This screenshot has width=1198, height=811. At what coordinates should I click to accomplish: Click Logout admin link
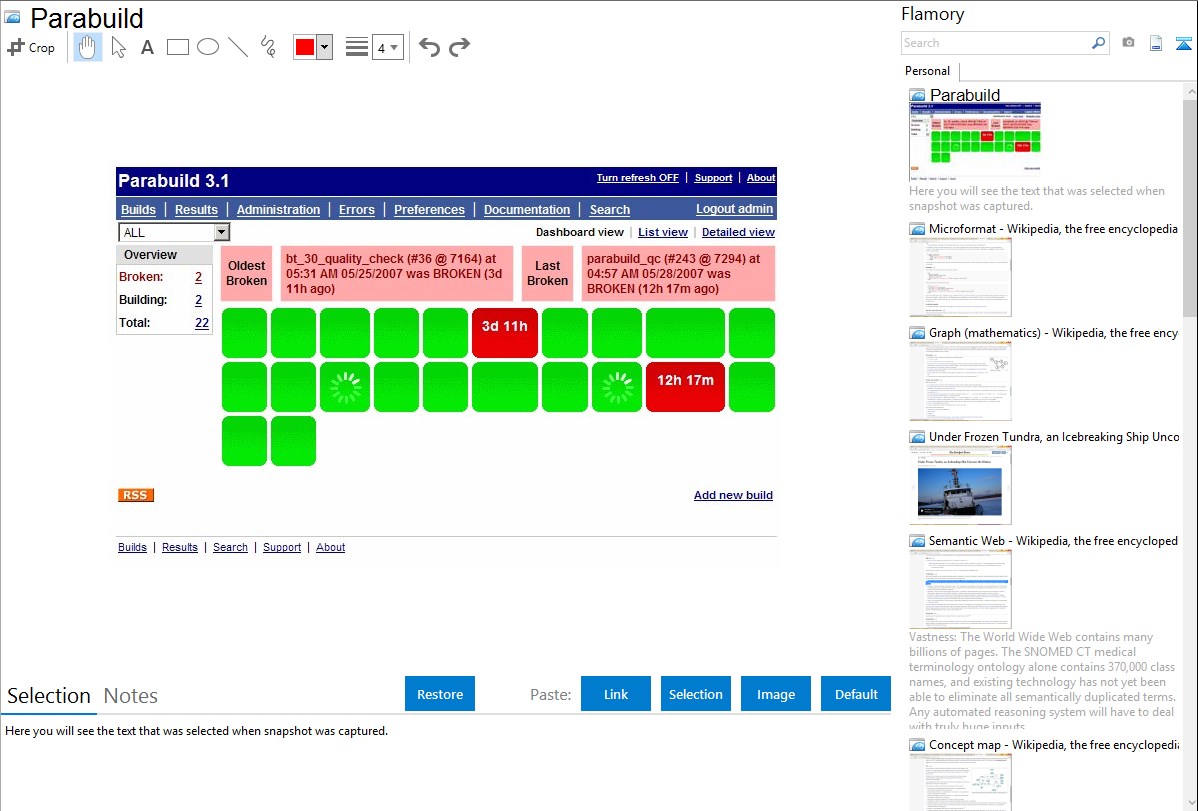(734, 209)
